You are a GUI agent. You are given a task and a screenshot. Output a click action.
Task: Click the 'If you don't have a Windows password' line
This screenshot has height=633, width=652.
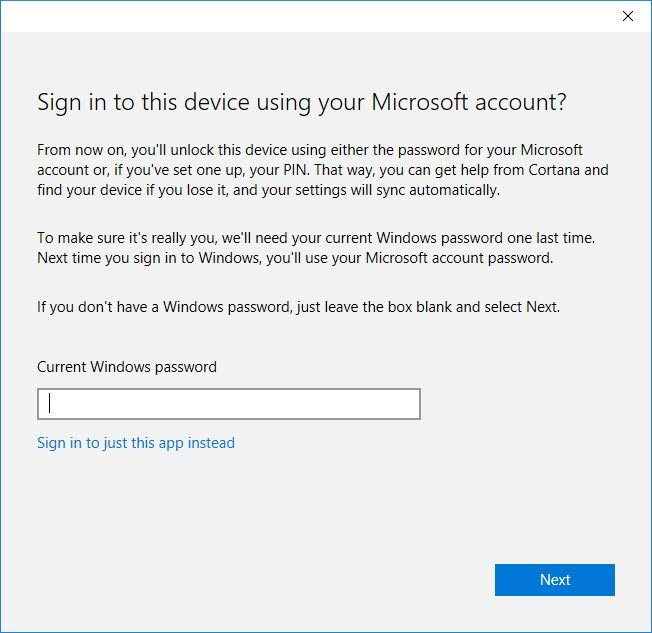pyautogui.click(x=299, y=307)
